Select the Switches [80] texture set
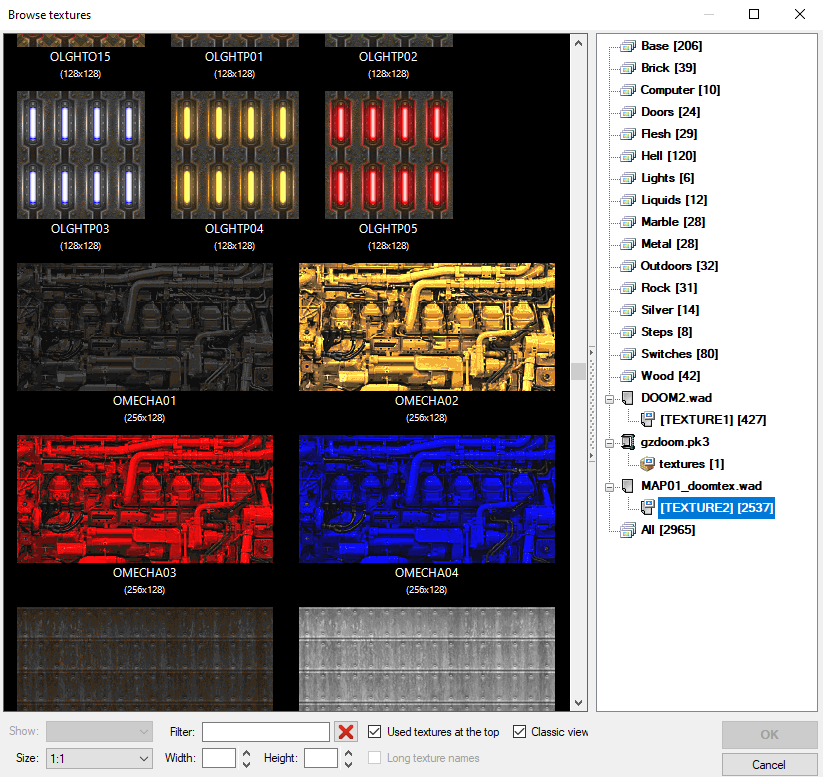 click(679, 354)
